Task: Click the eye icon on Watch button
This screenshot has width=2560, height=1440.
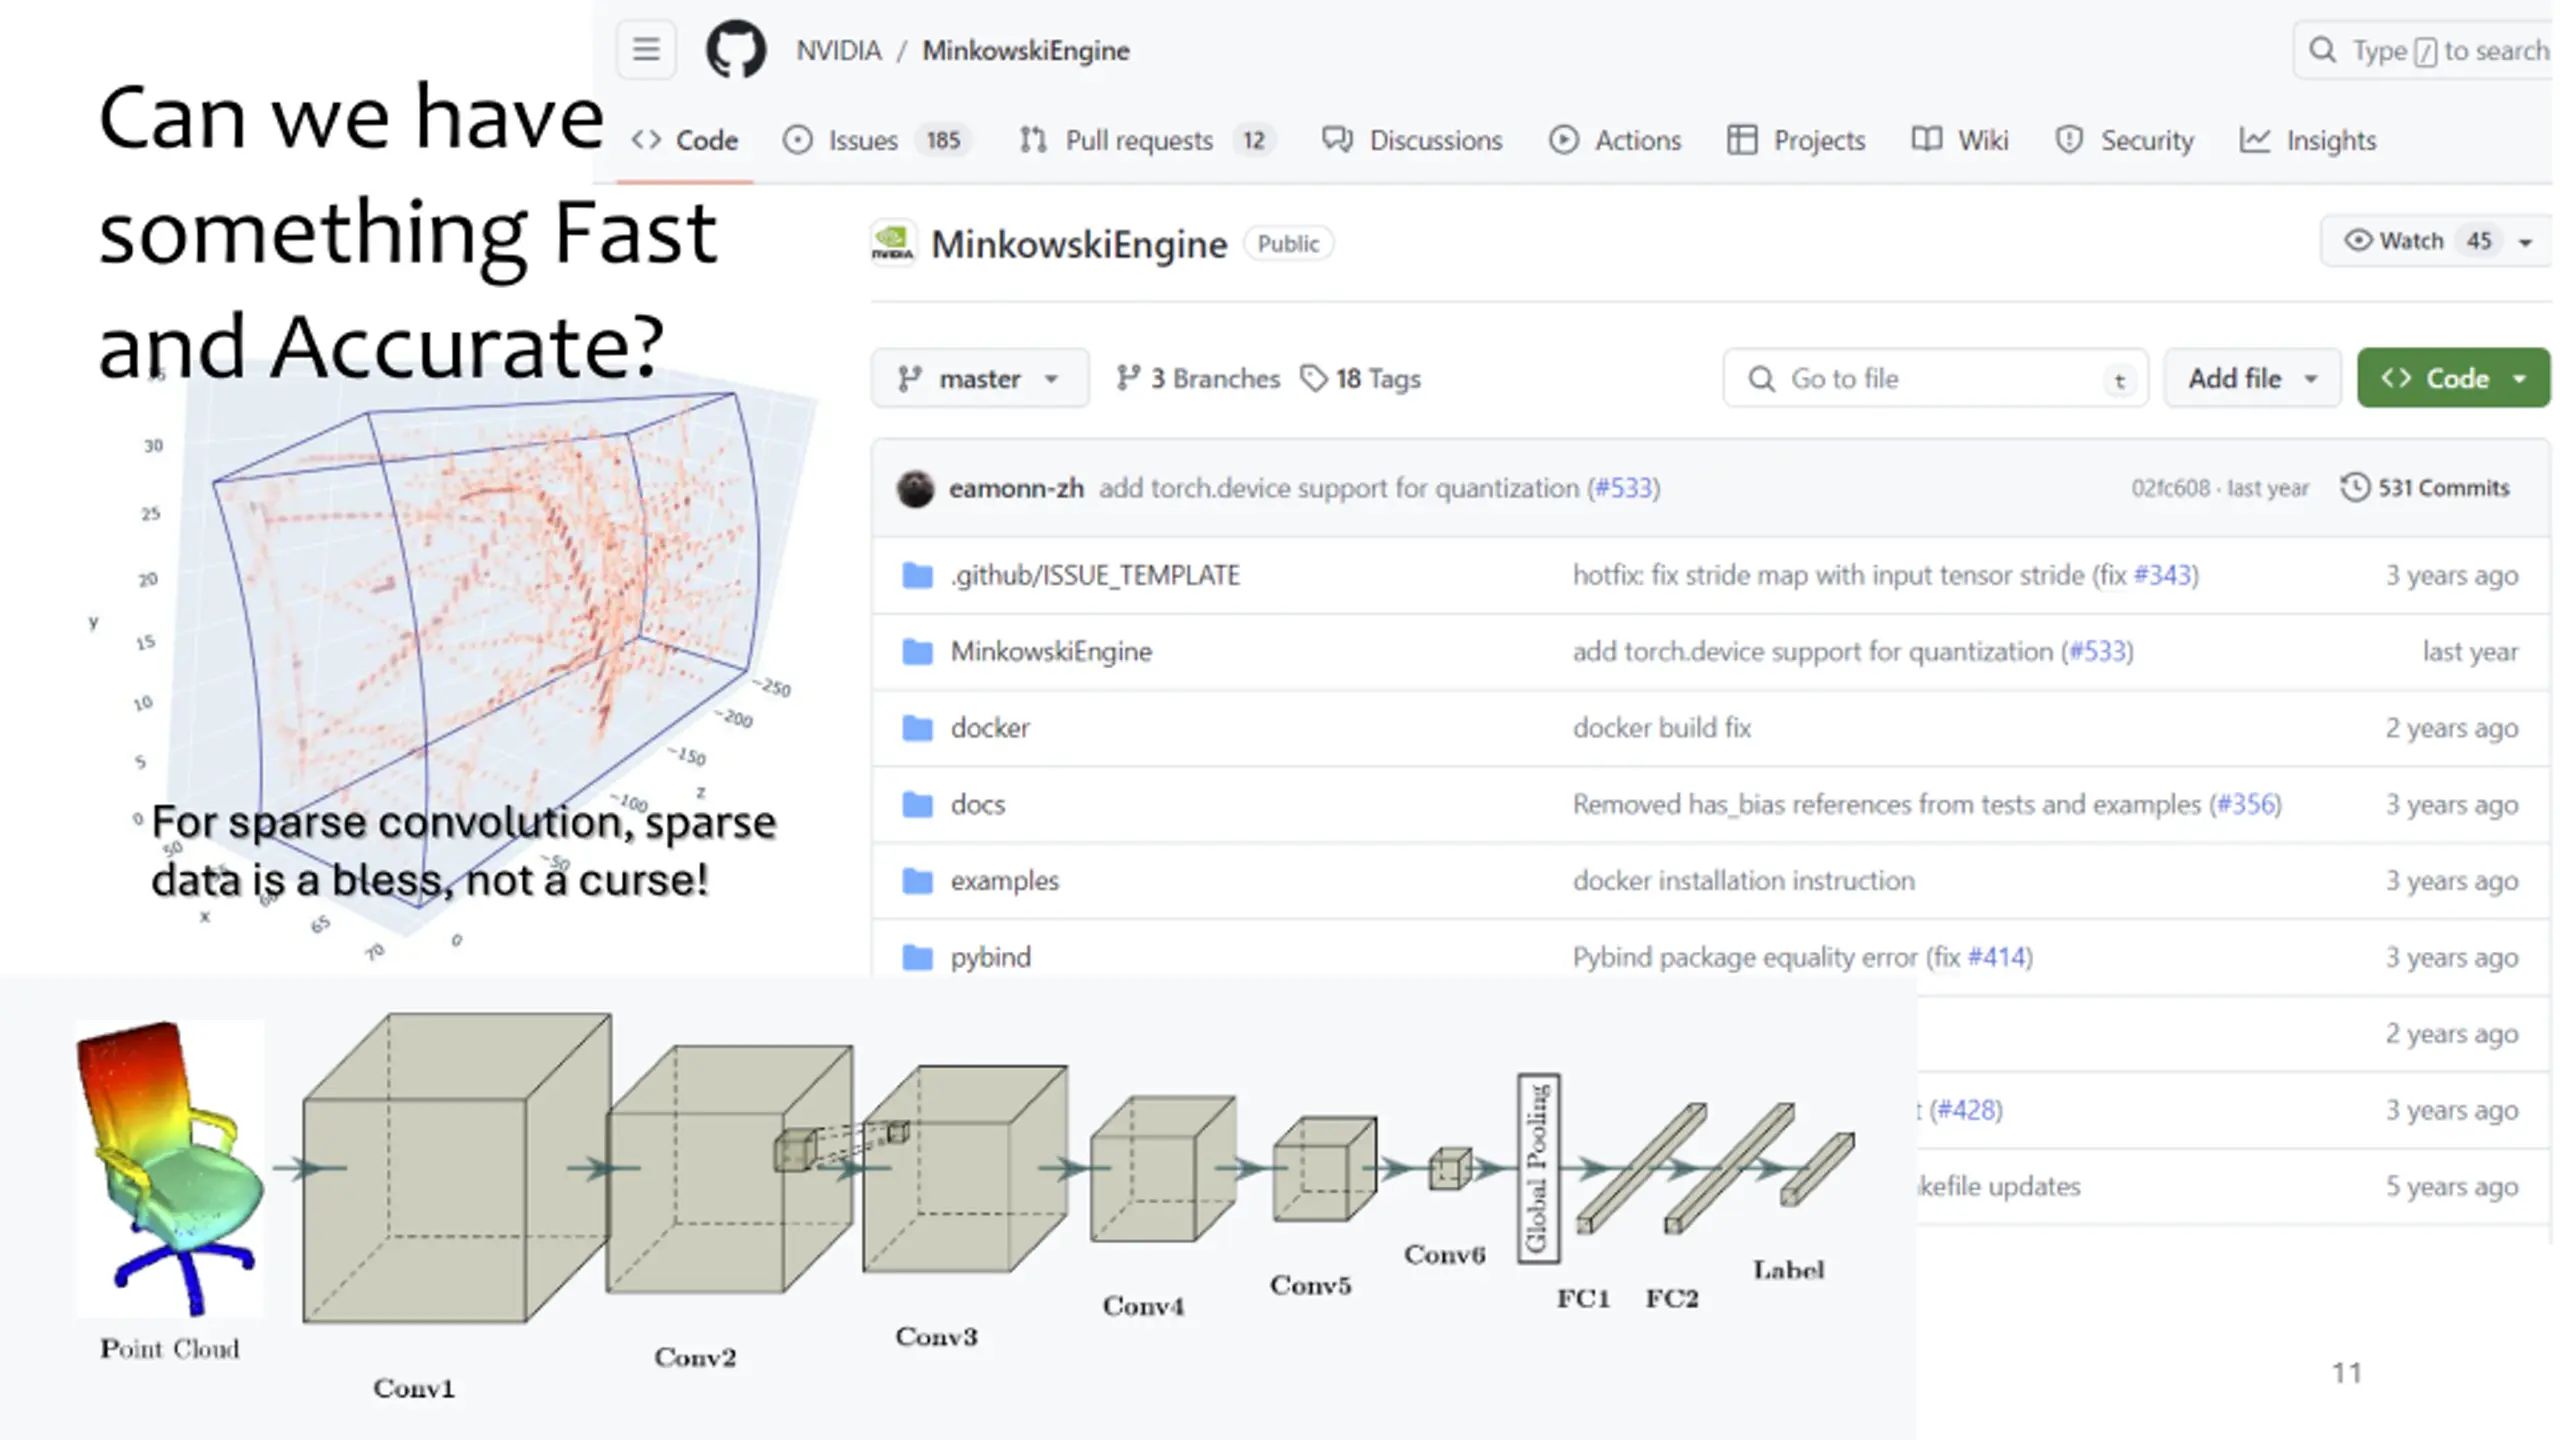Action: pyautogui.click(x=2357, y=240)
